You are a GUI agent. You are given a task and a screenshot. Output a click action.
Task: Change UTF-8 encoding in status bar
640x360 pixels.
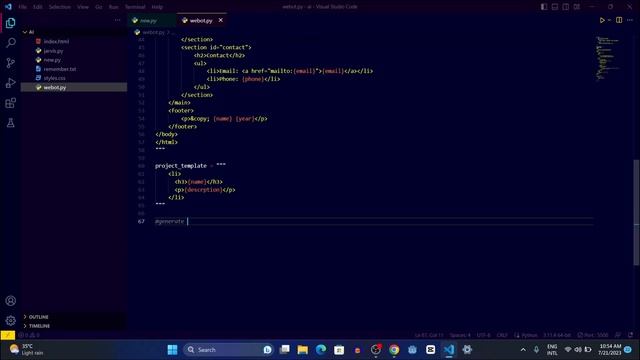pos(484,335)
